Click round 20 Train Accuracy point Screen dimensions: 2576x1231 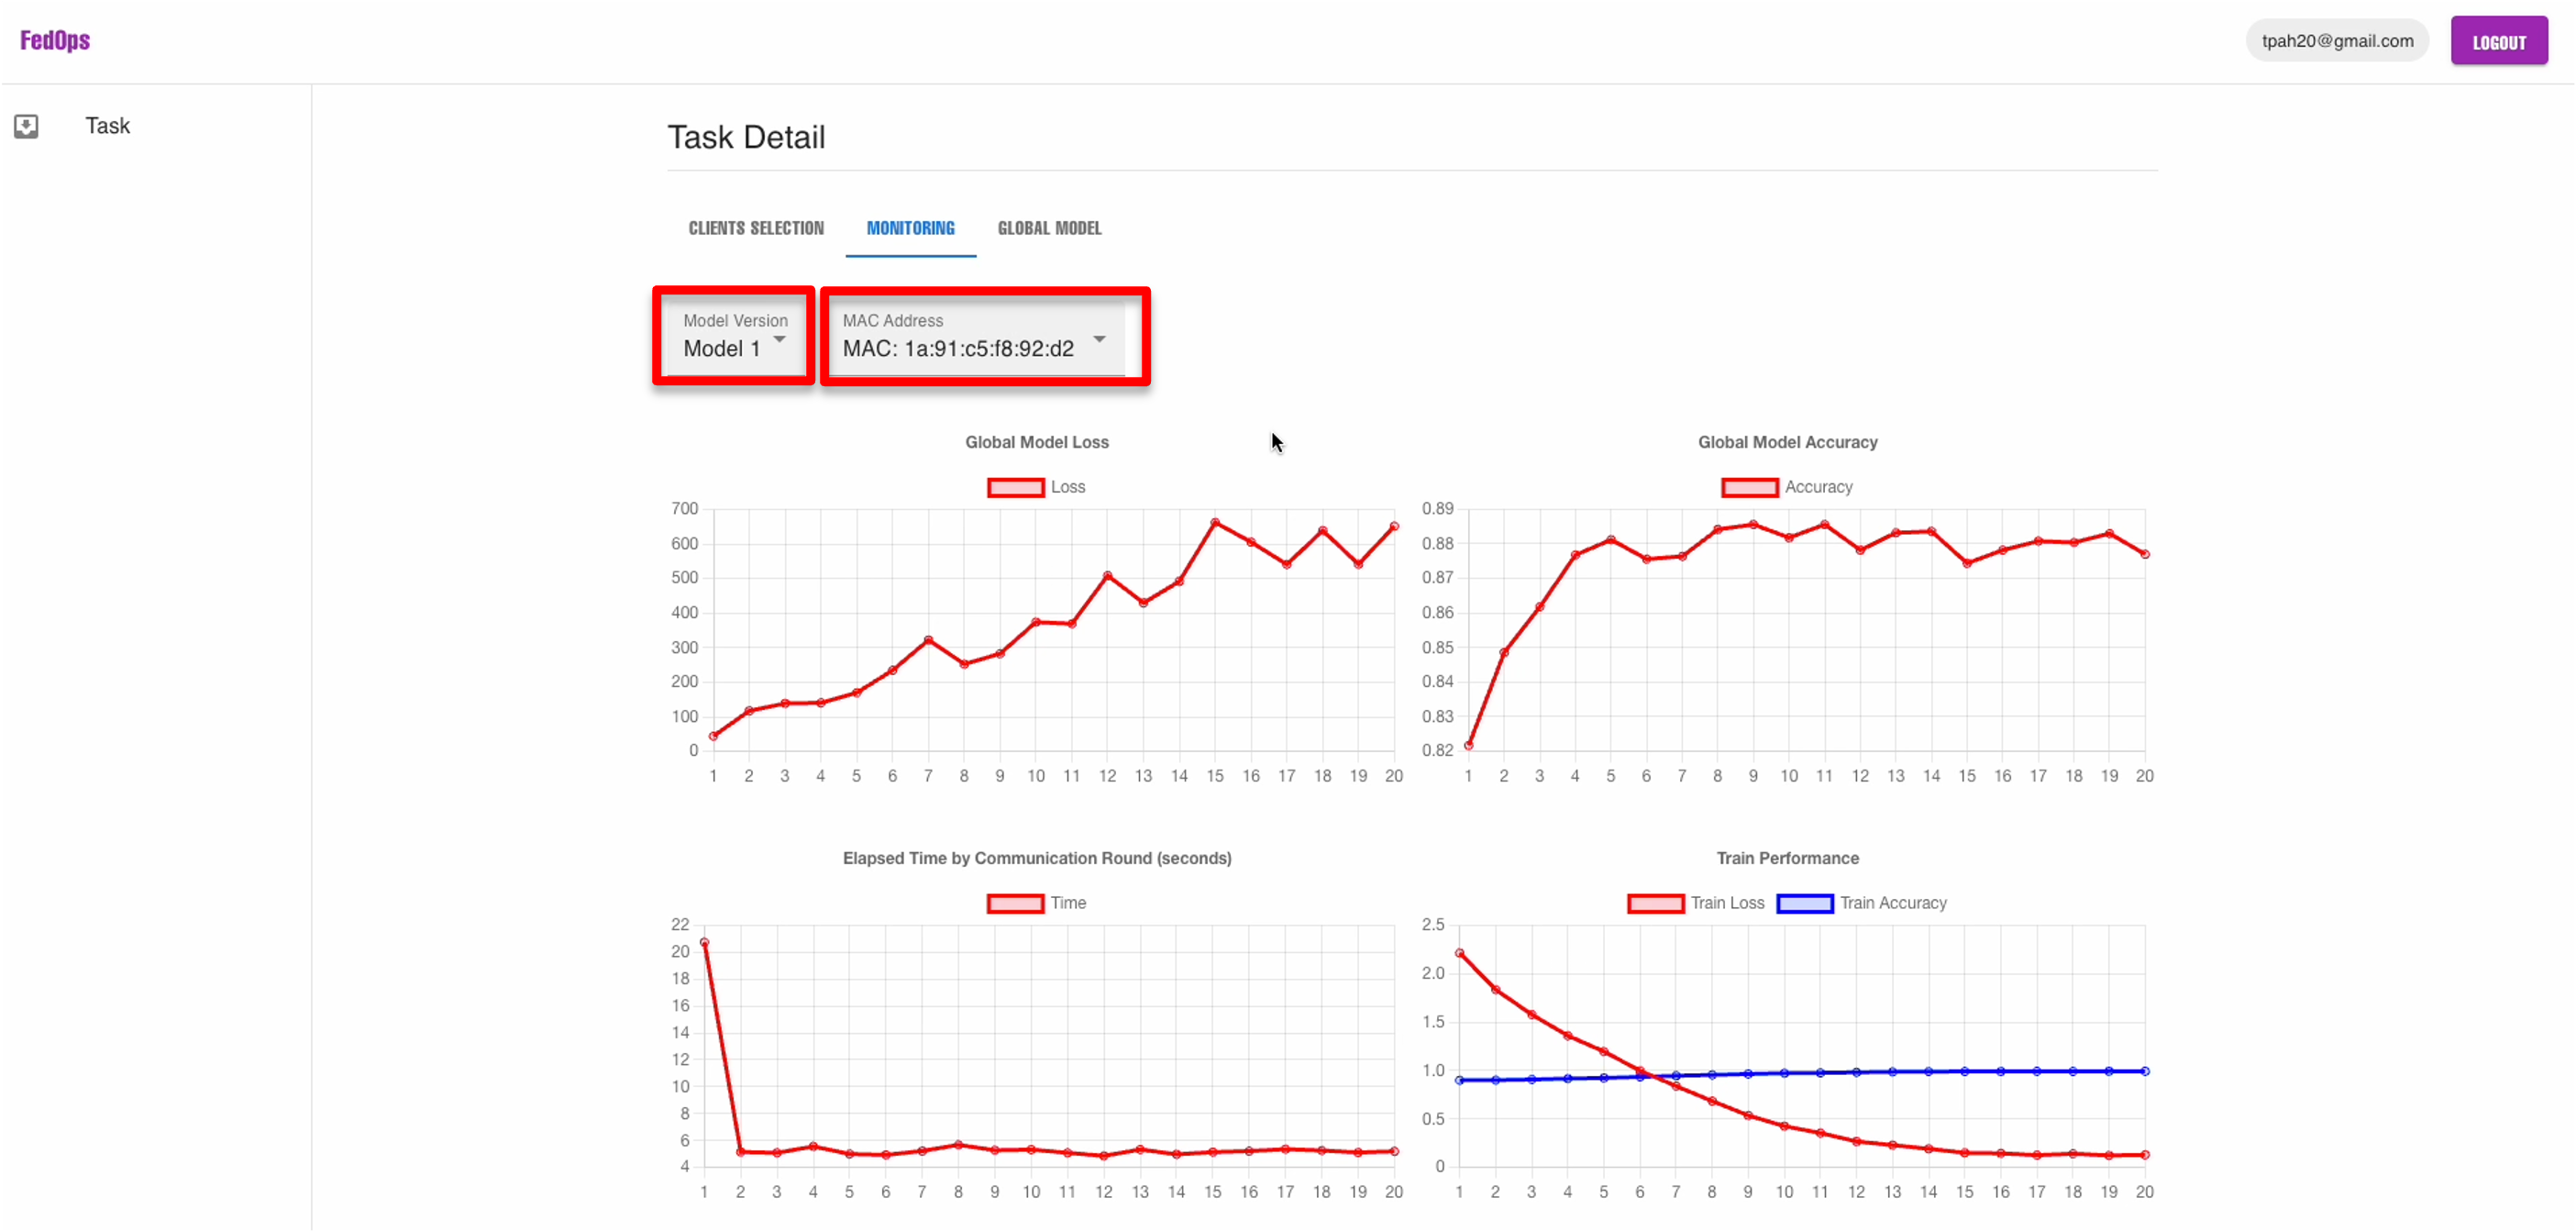tap(2145, 1071)
